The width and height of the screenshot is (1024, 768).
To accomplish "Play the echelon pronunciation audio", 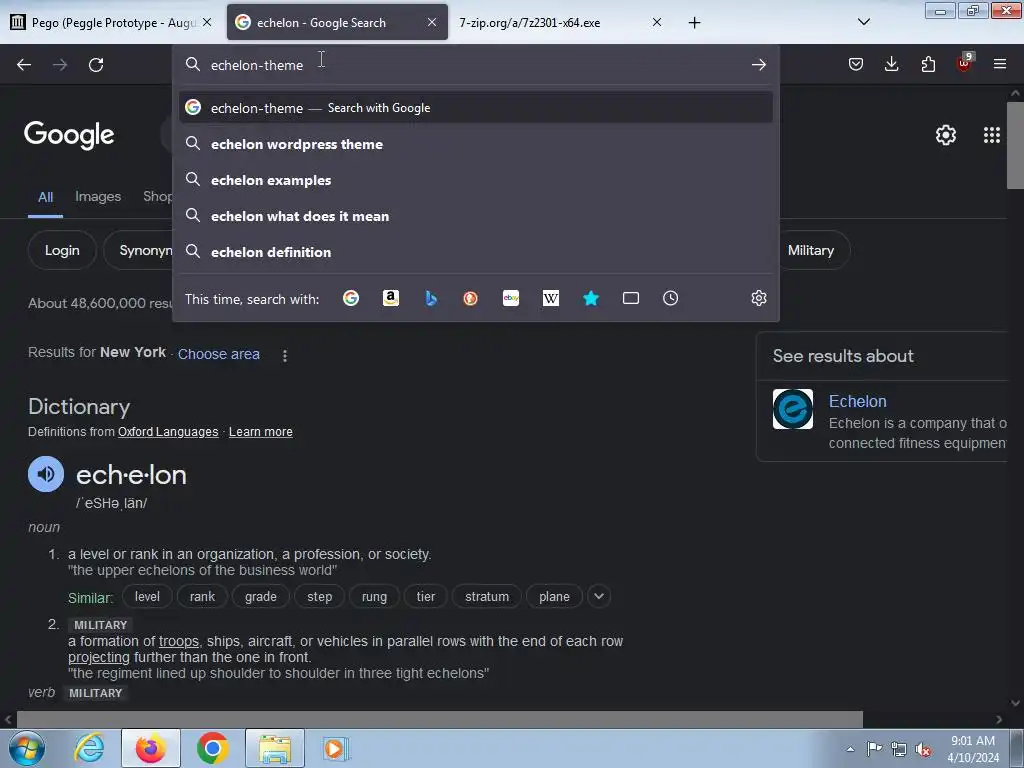I will pyautogui.click(x=46, y=474).
